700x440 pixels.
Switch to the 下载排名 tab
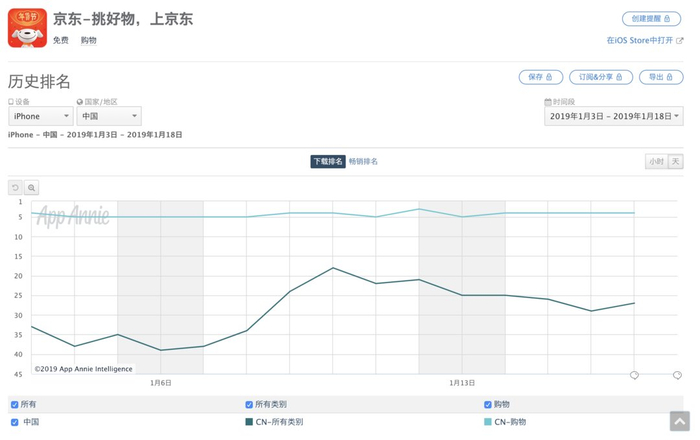pyautogui.click(x=328, y=161)
